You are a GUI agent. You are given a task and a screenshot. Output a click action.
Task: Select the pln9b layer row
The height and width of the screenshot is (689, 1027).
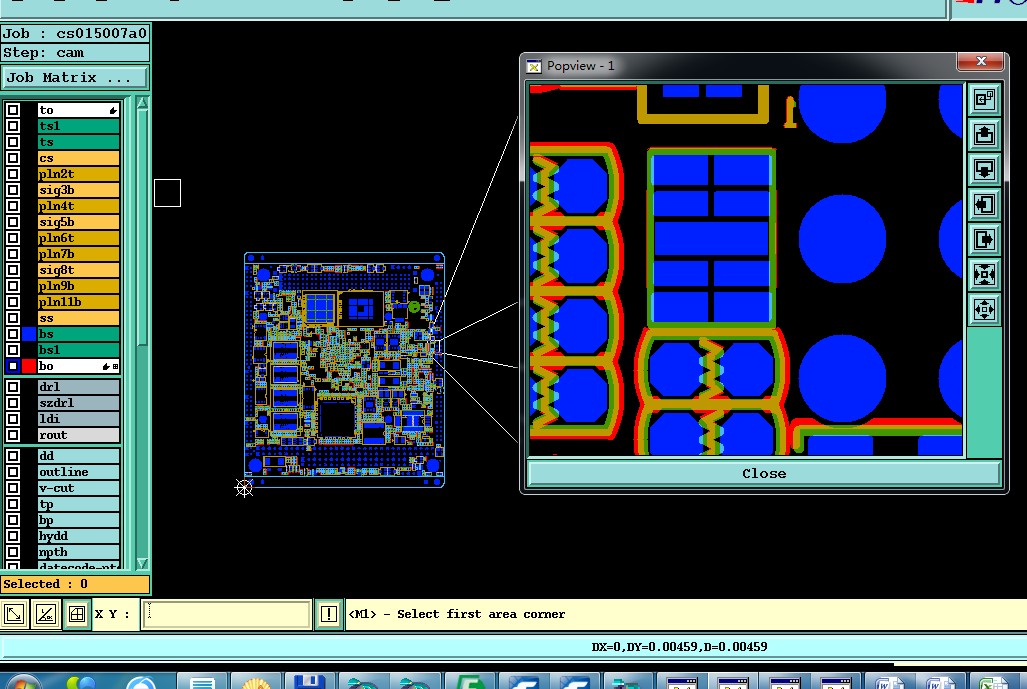pyautogui.click(x=79, y=286)
